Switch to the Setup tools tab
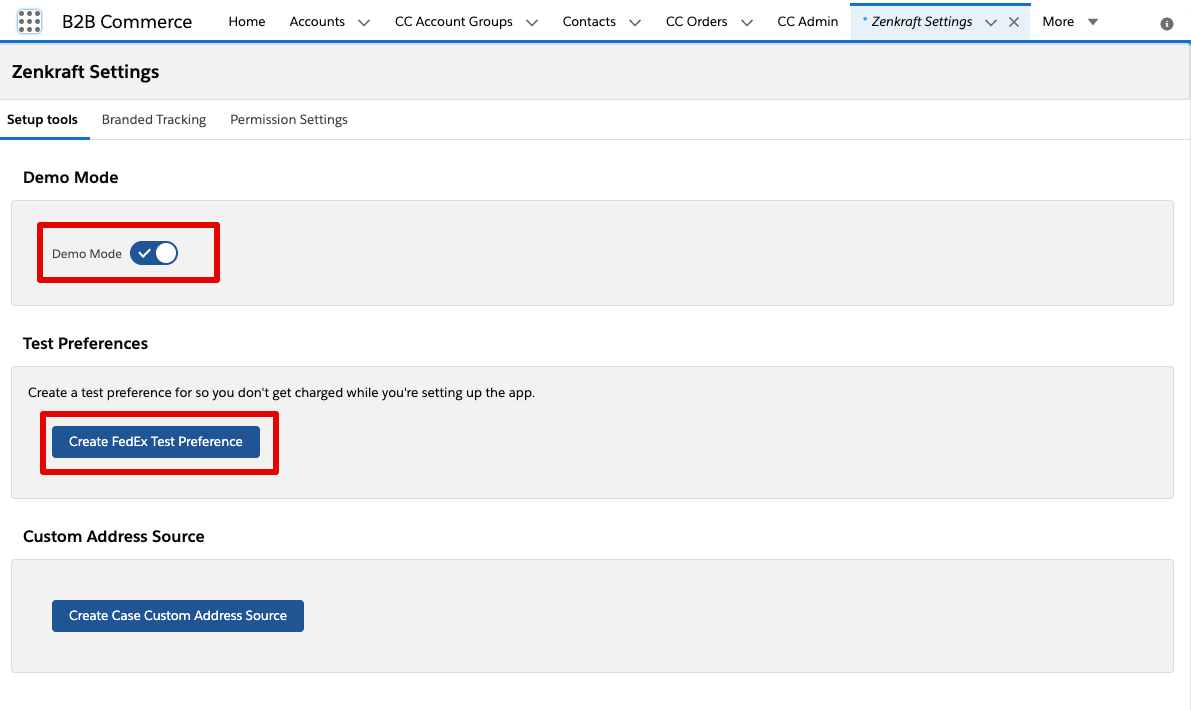 pyautogui.click(x=43, y=119)
